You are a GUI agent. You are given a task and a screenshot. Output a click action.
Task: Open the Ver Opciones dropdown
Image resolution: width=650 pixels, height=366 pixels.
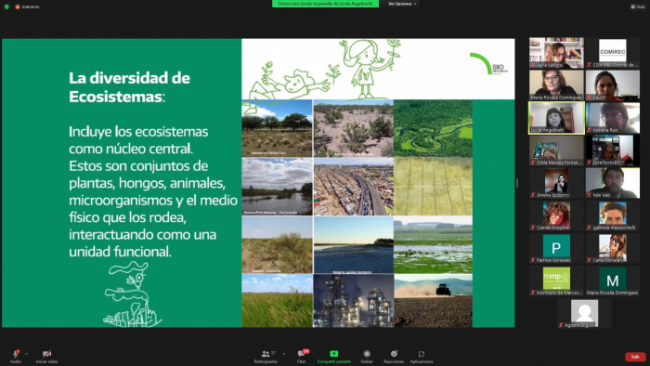[402, 4]
